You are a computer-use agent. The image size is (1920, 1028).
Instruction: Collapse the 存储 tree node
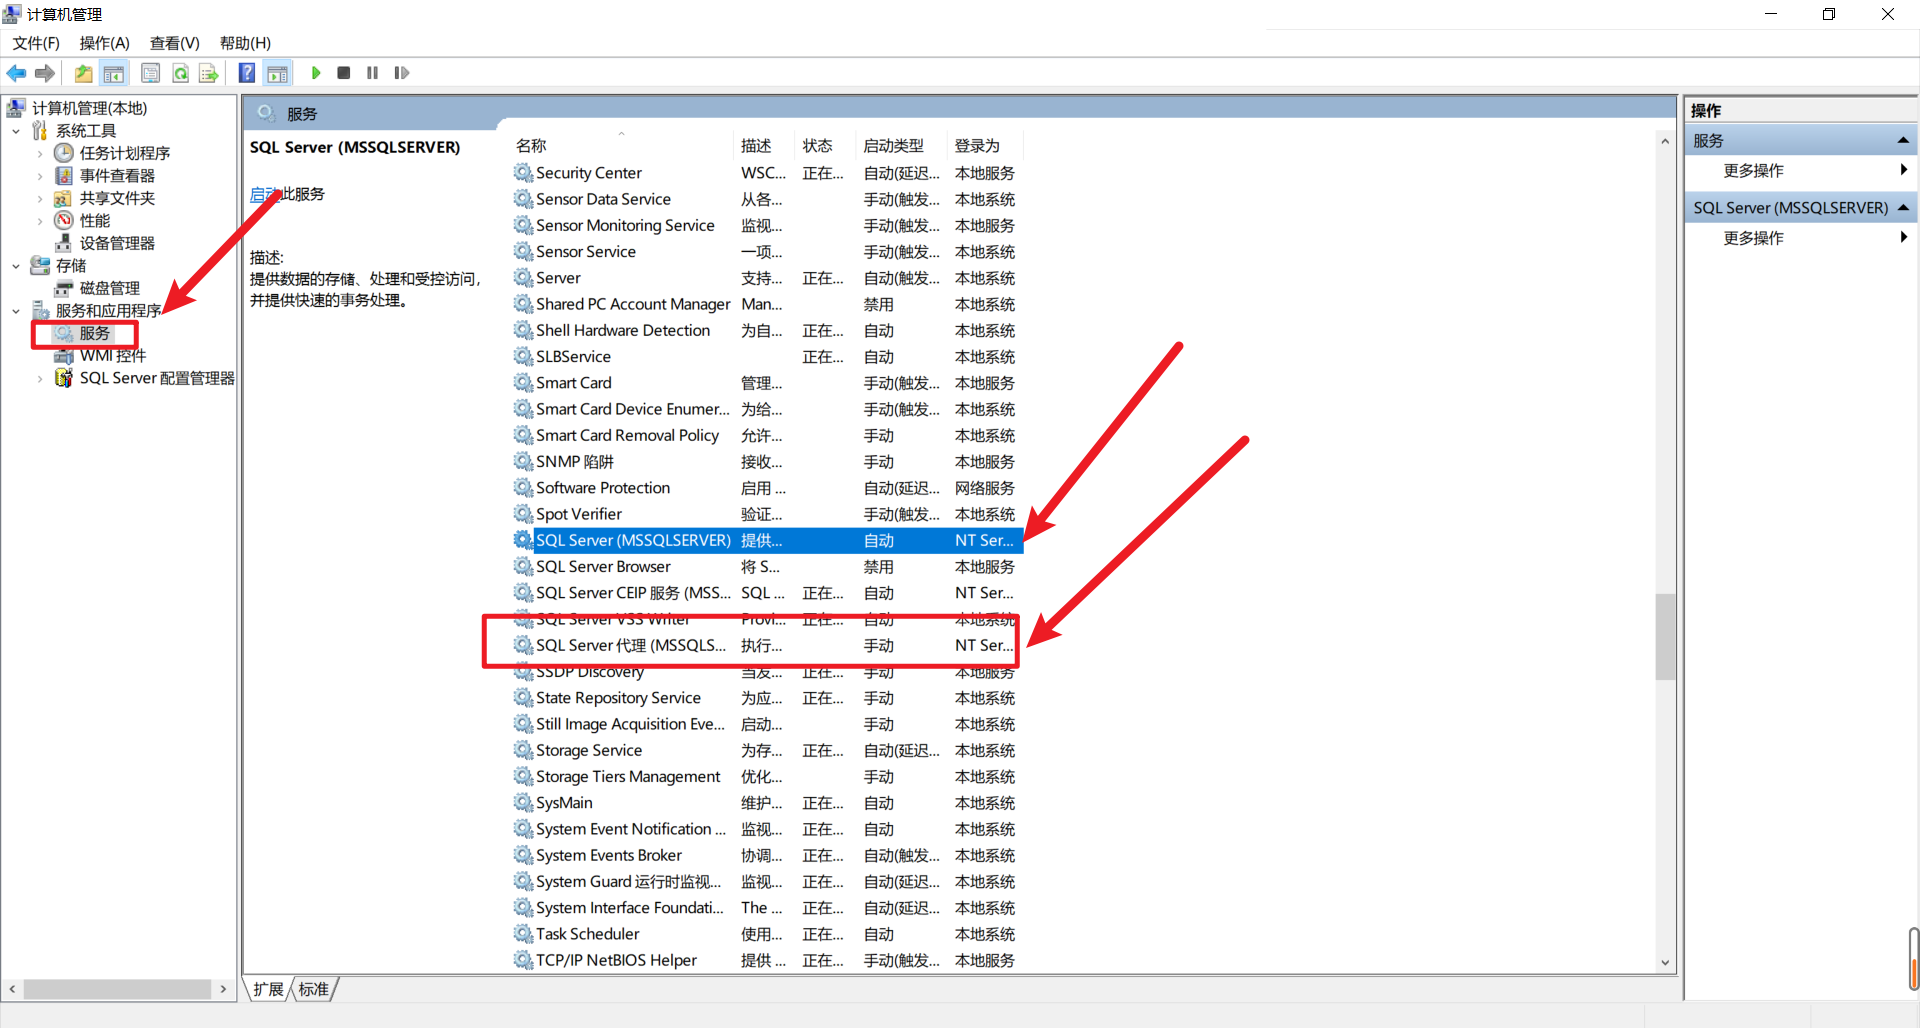coord(15,266)
